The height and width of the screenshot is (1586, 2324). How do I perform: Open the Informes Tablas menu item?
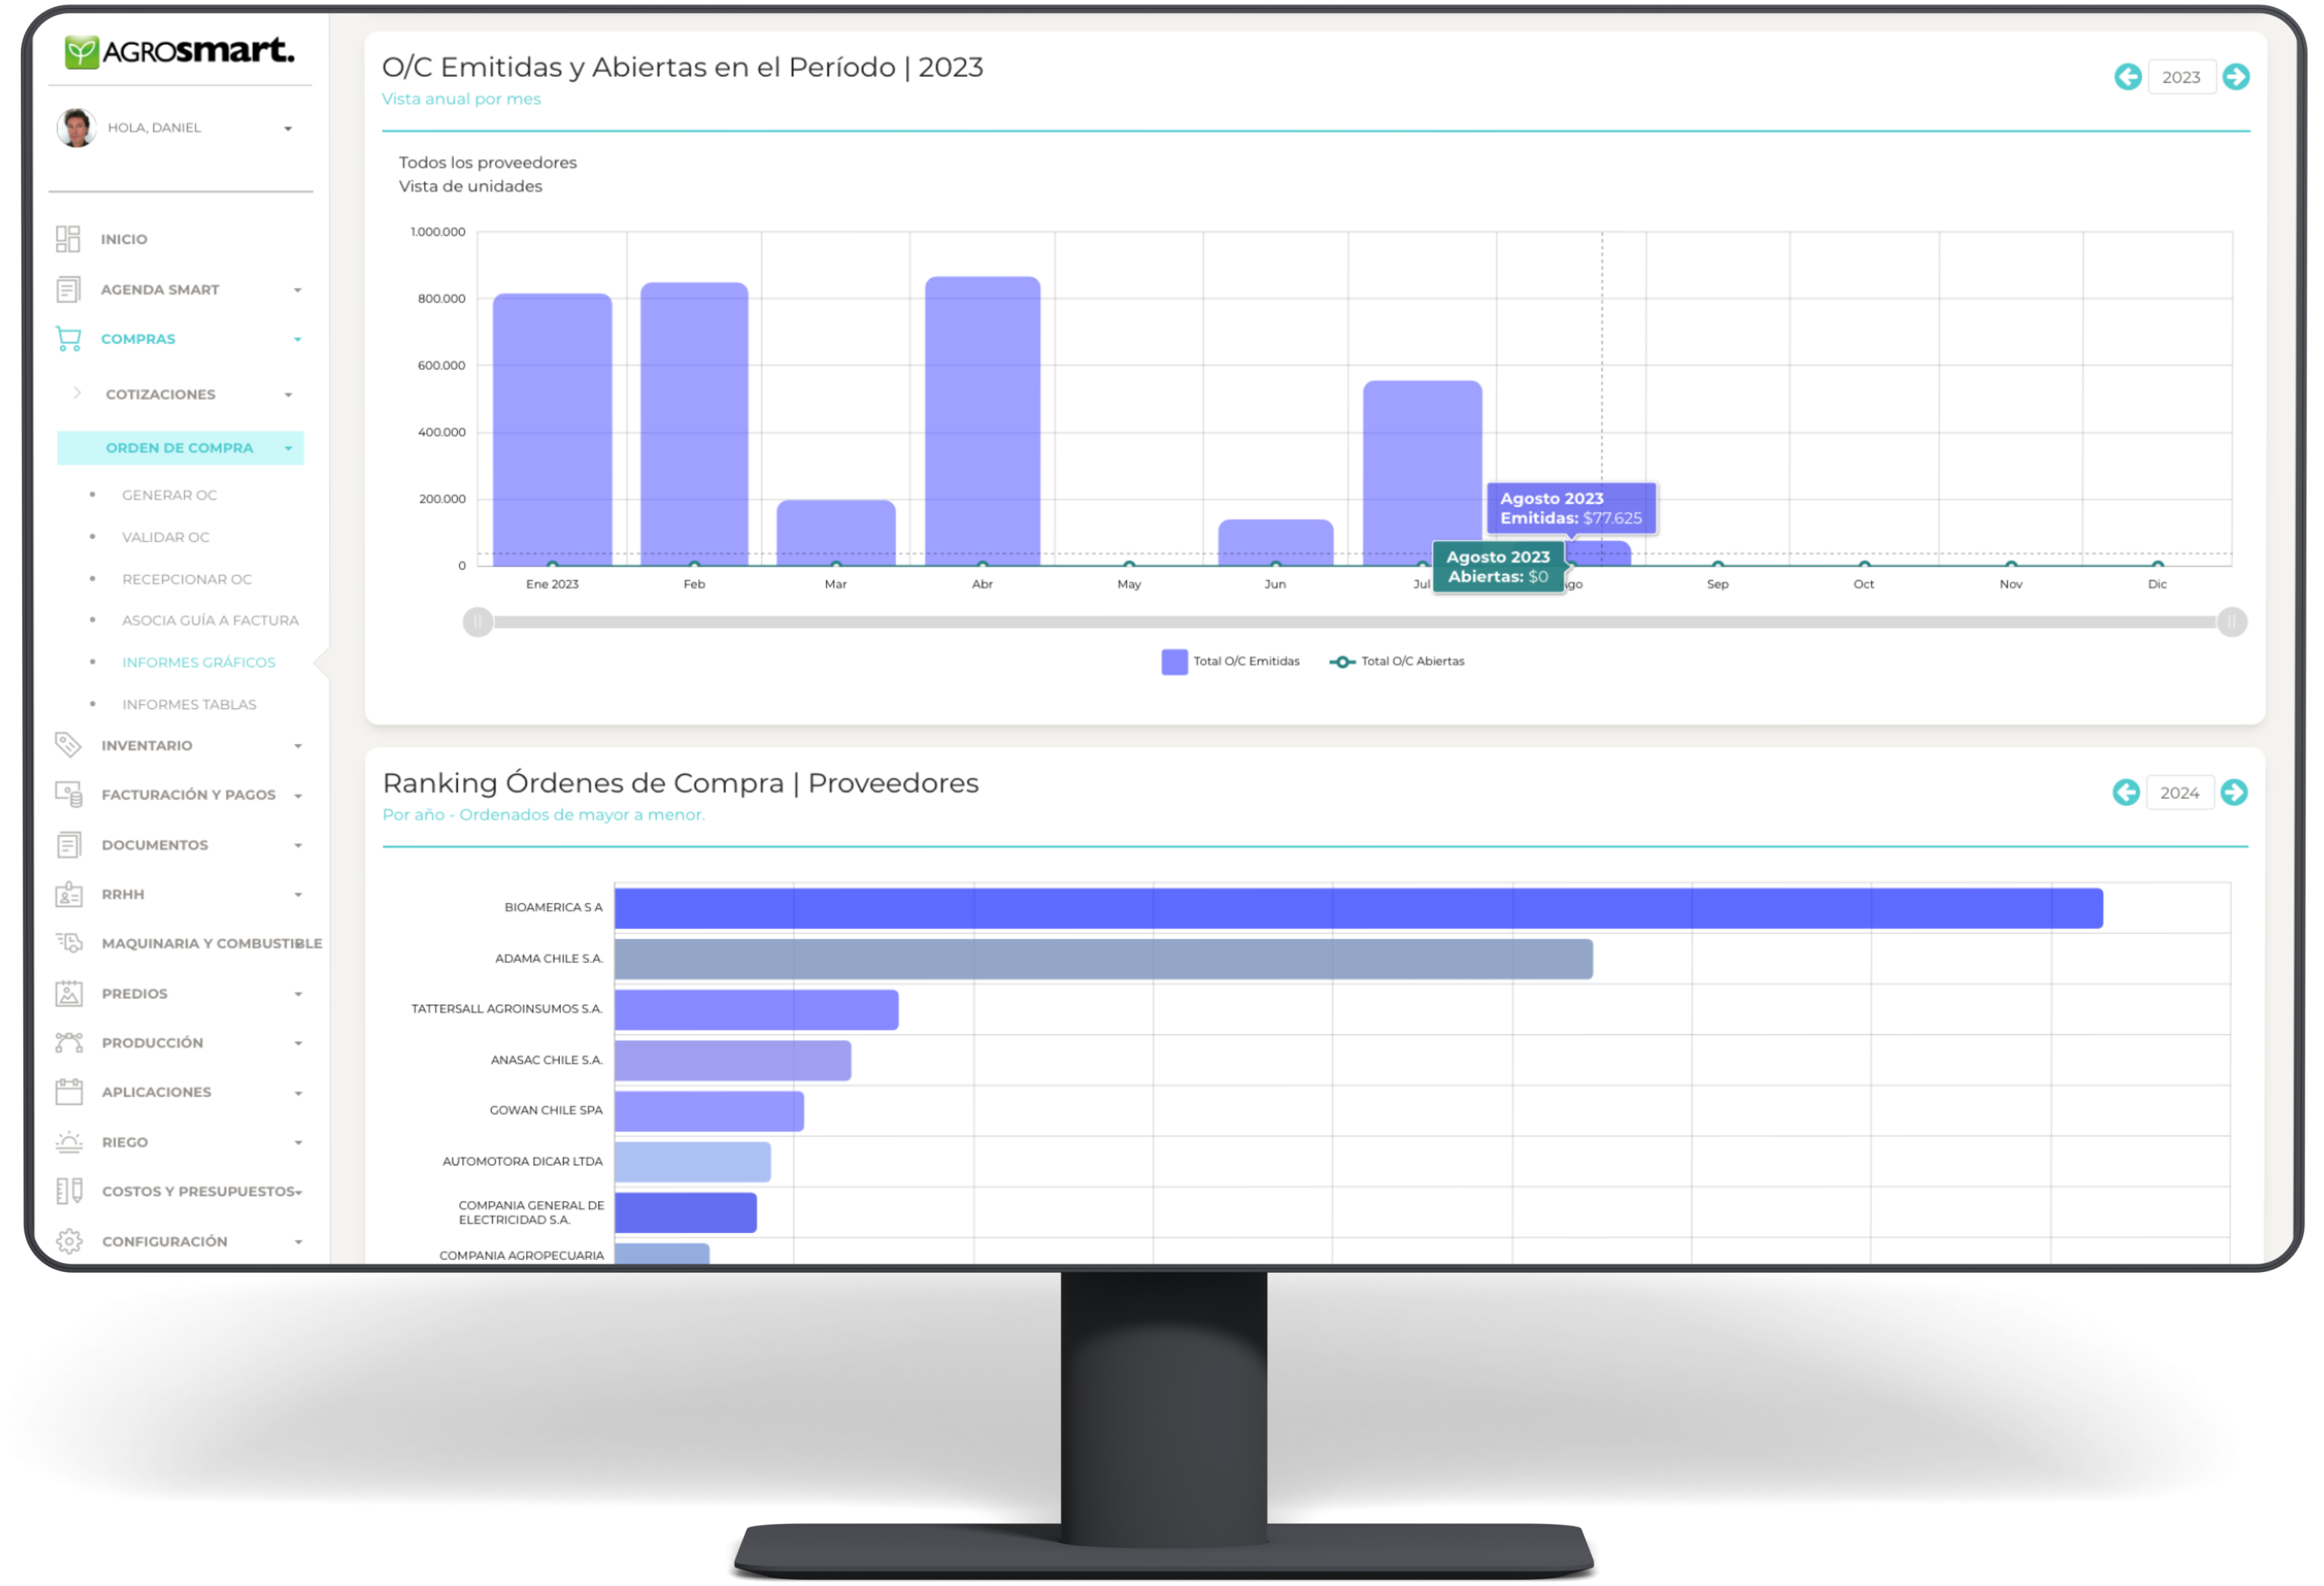pos(189,704)
